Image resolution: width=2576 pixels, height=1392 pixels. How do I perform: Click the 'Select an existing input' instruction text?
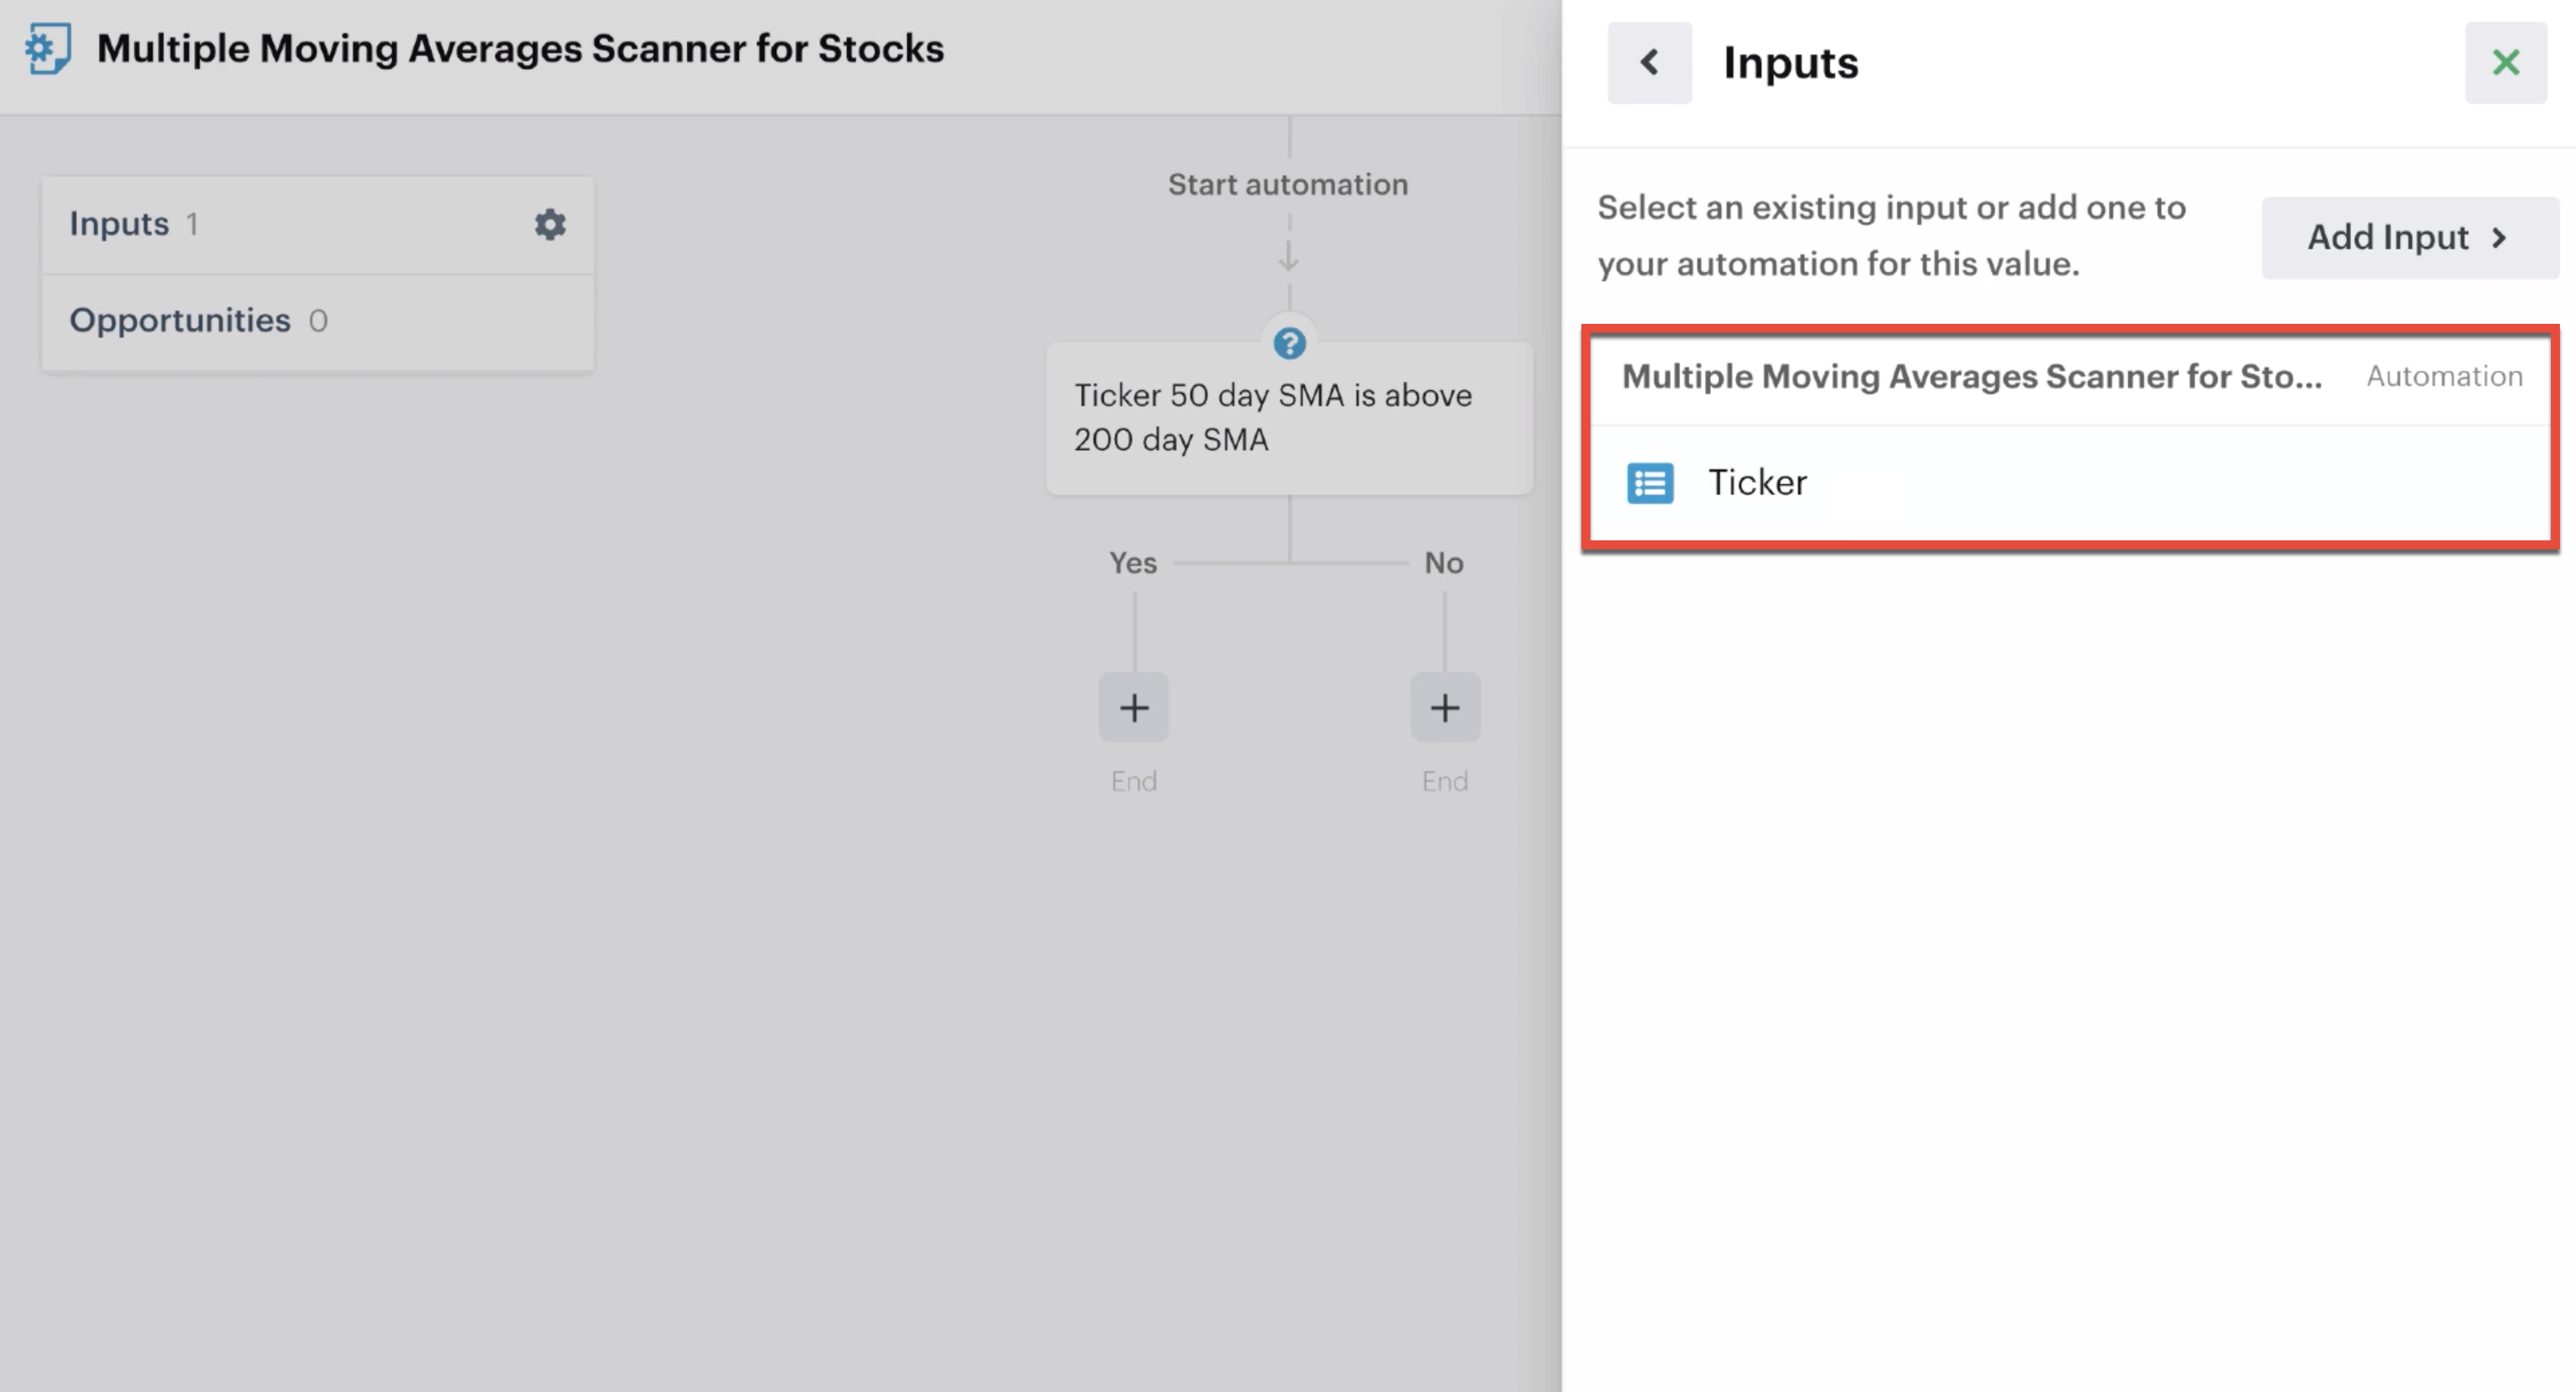(1891, 236)
